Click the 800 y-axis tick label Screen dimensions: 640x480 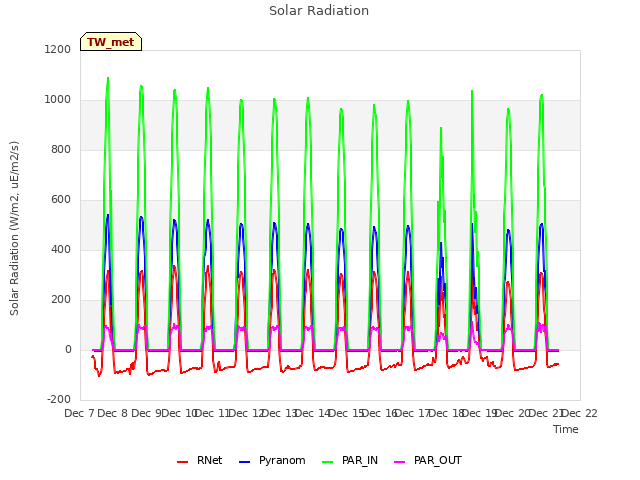click(61, 149)
